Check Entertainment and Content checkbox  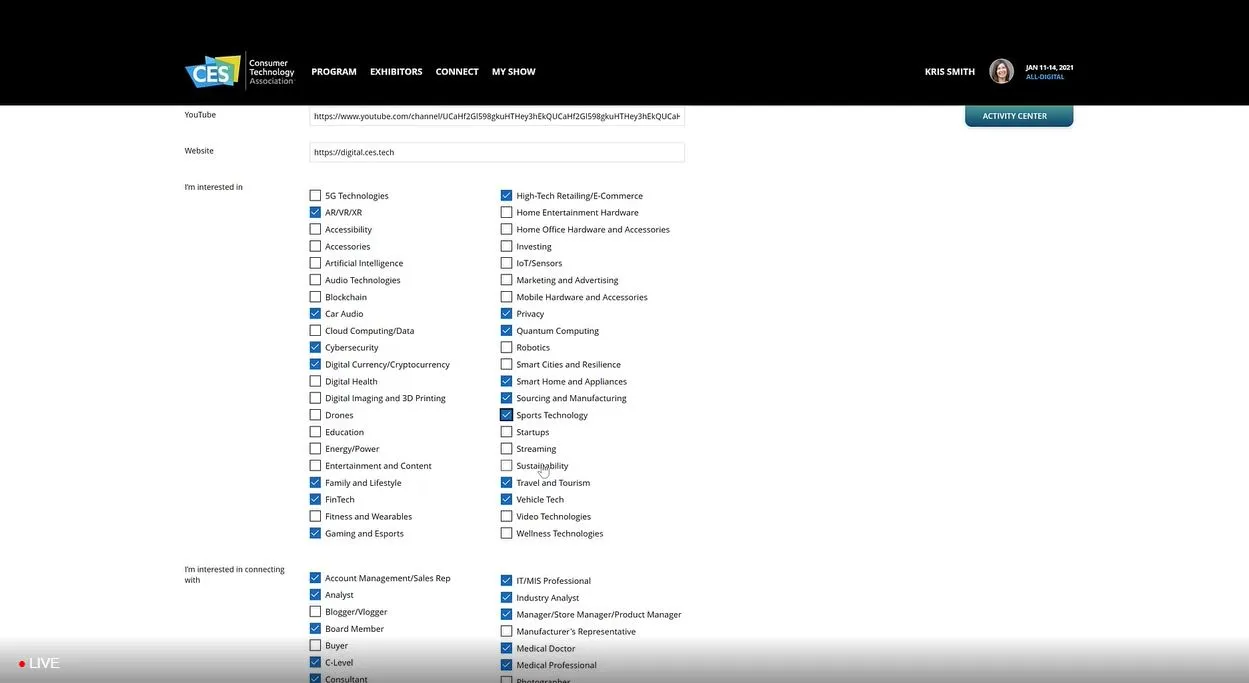point(315,465)
